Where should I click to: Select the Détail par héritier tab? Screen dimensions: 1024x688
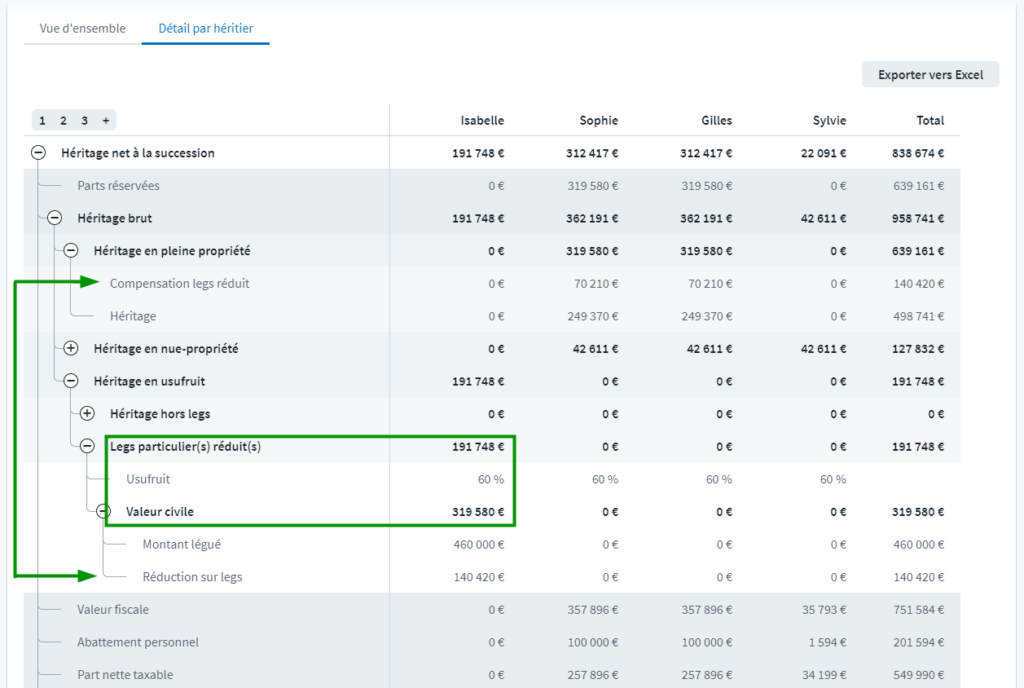click(205, 28)
